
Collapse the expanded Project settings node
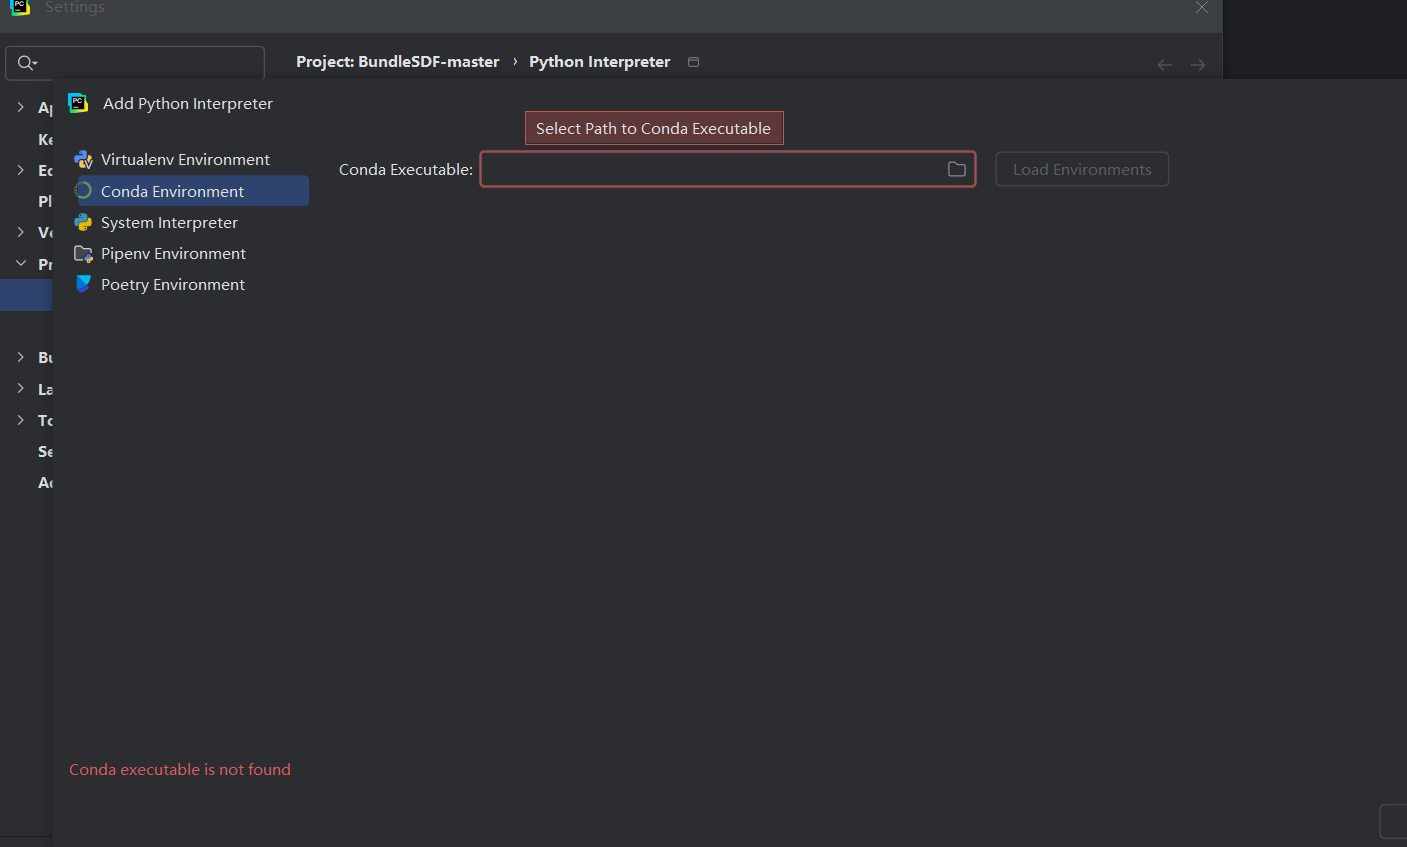tap(20, 264)
